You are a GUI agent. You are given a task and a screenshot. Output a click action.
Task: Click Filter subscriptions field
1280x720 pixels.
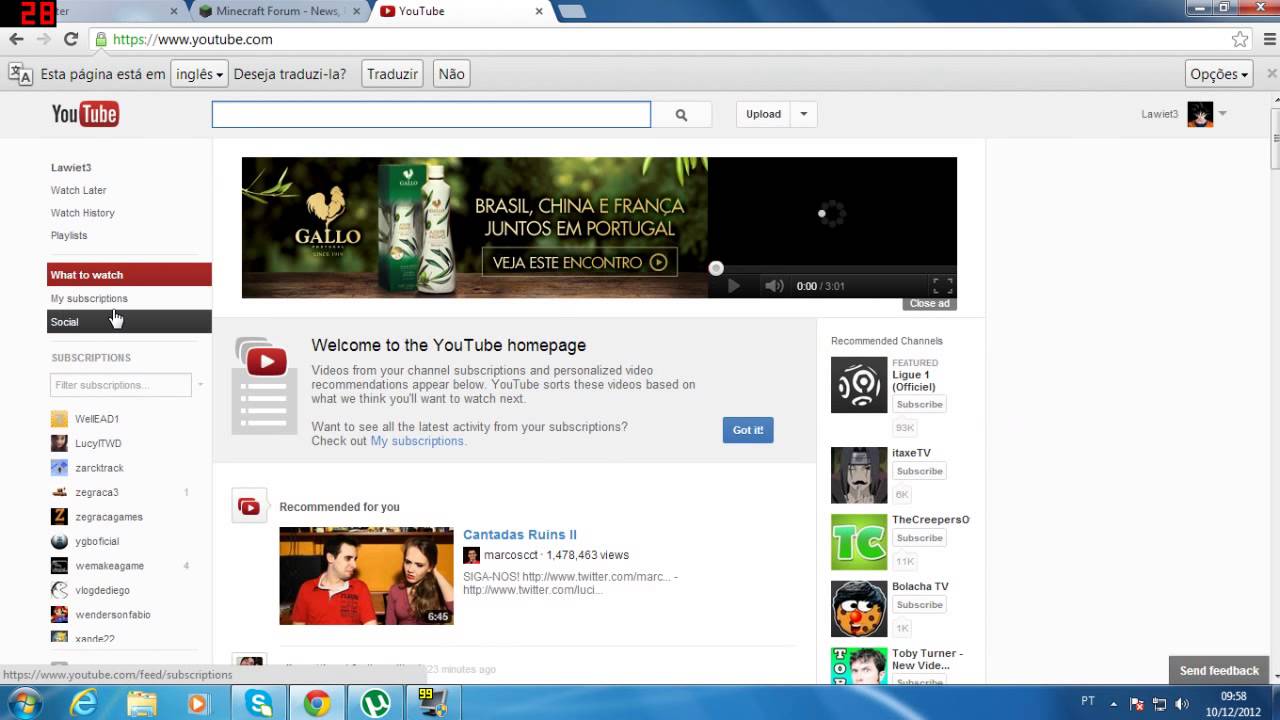click(120, 385)
